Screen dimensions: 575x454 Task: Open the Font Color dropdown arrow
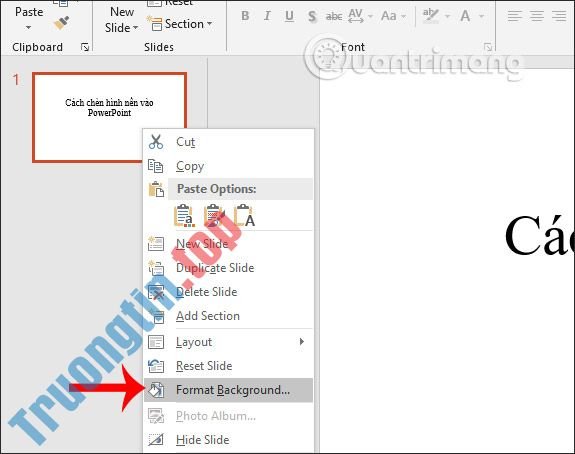point(481,16)
